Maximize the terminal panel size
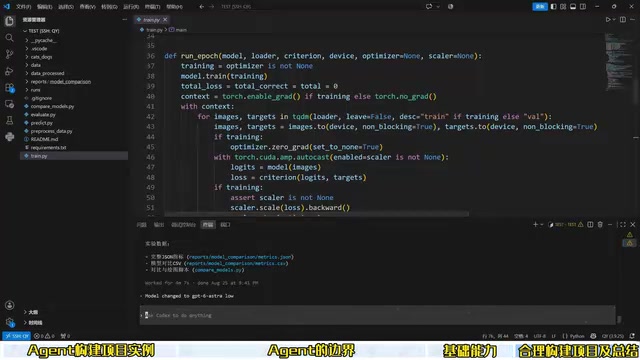The image size is (640, 360). [x=622, y=224]
